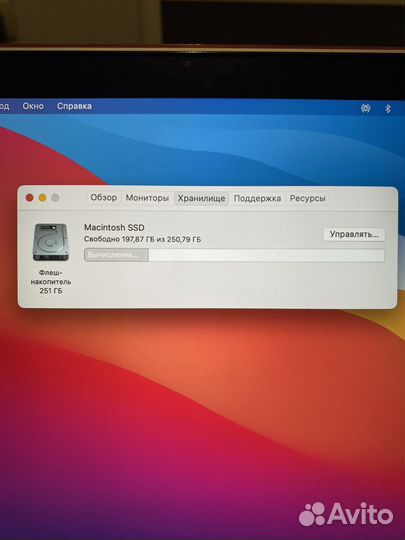405x540 pixels.
Task: Switch to the Мониторы tab
Action: tap(147, 198)
